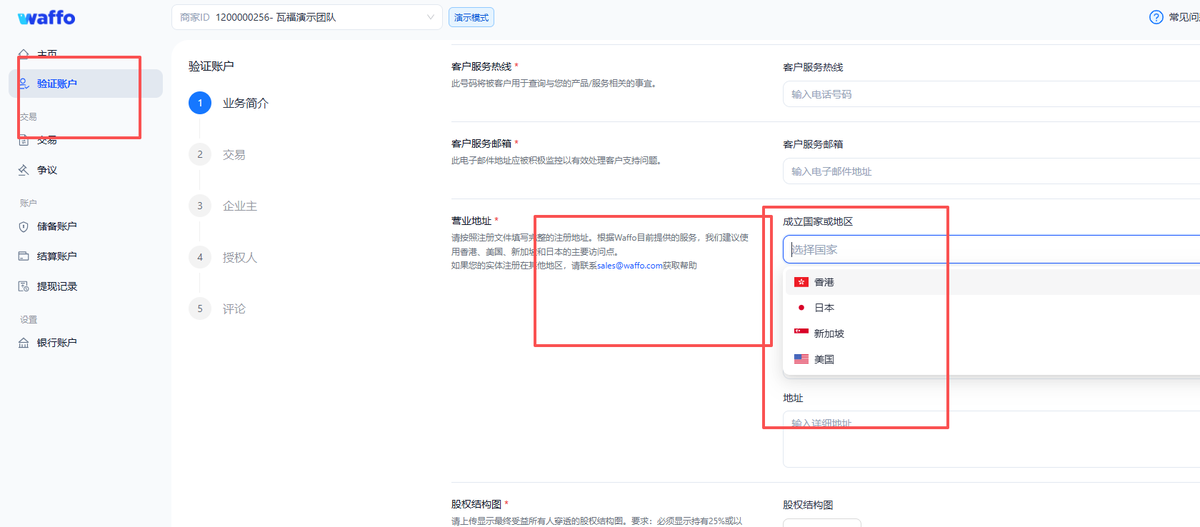The image size is (1200, 527).
Task: Click step 2 circle for 交易
Action: [200, 154]
